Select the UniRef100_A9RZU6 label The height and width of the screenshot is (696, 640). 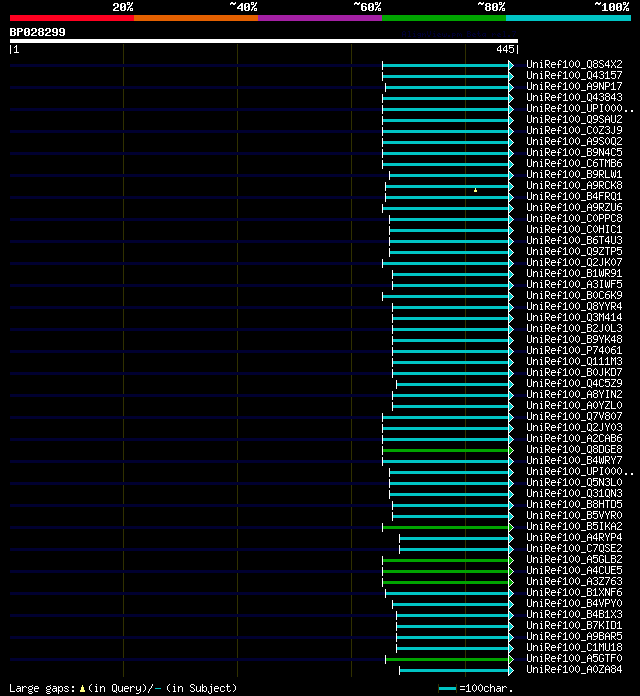click(574, 207)
